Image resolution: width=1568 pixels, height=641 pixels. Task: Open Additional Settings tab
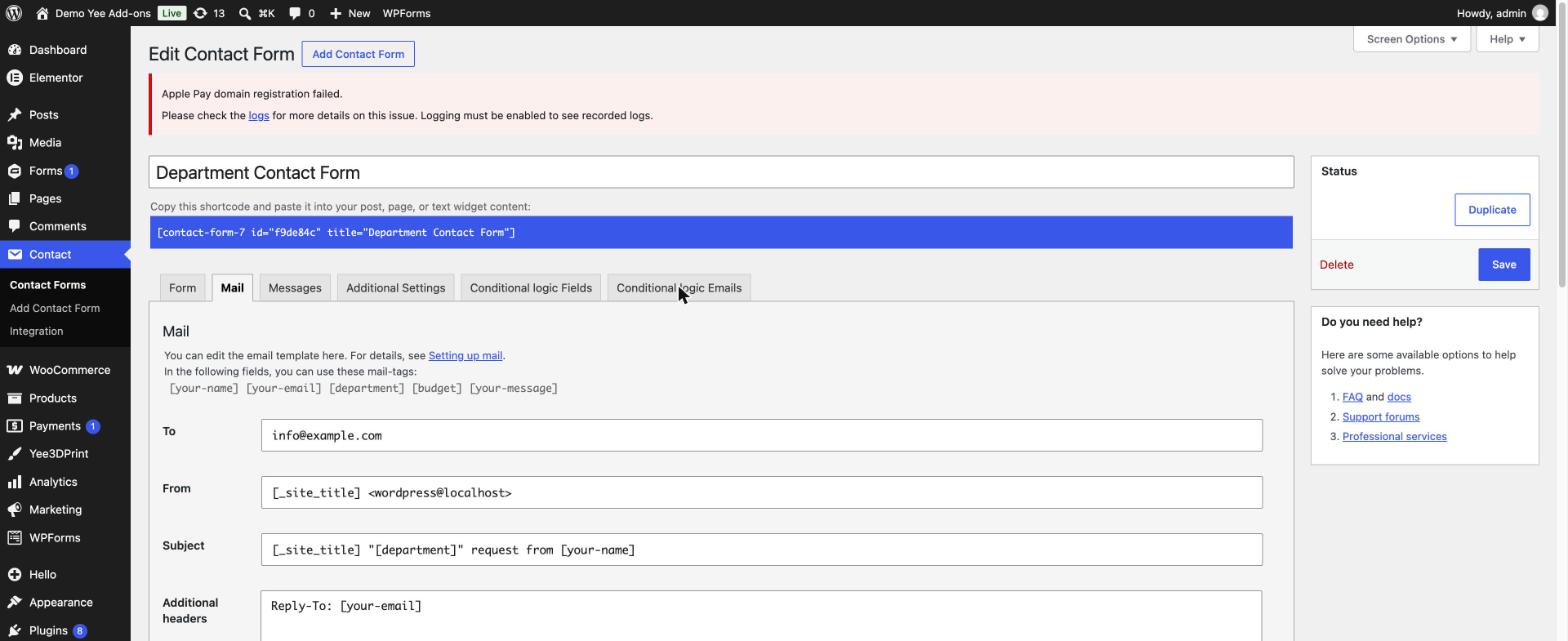pyautogui.click(x=396, y=288)
